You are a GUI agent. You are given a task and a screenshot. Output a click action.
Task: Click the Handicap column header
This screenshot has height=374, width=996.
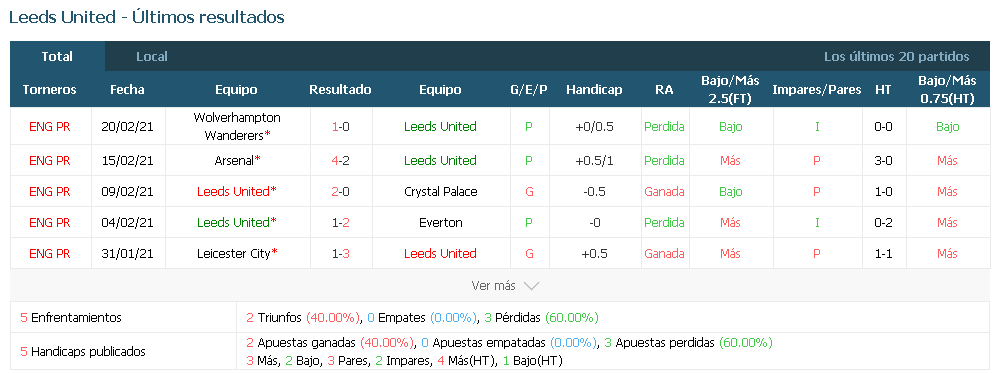coord(594,90)
